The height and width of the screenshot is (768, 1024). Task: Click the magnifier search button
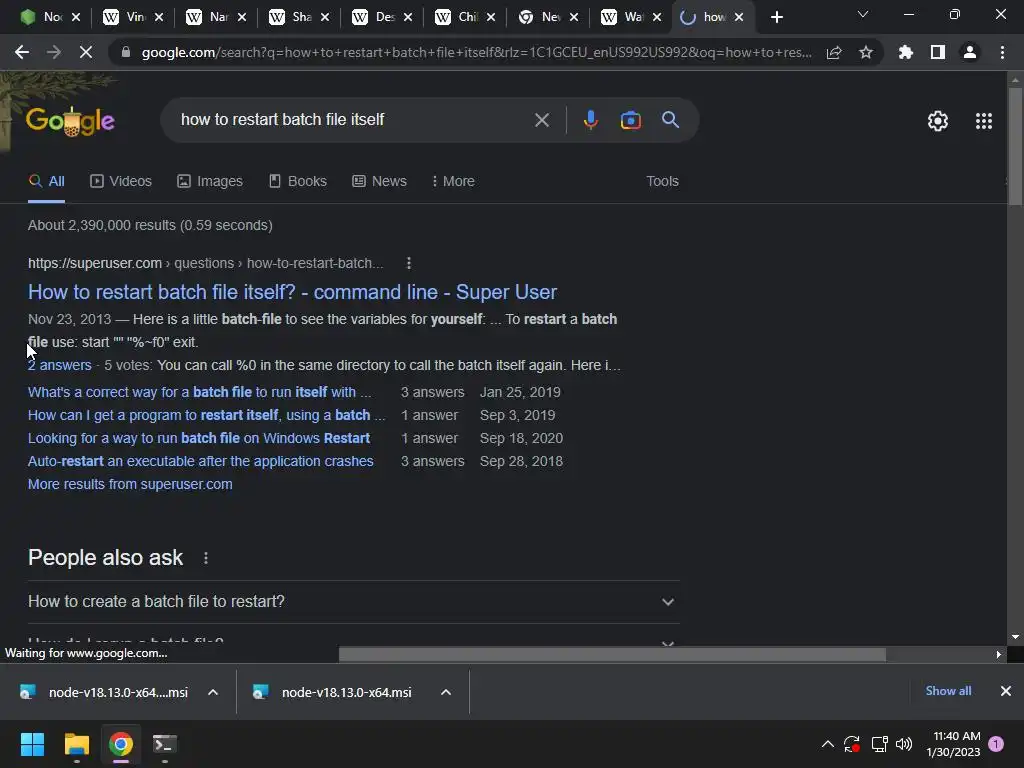click(670, 120)
